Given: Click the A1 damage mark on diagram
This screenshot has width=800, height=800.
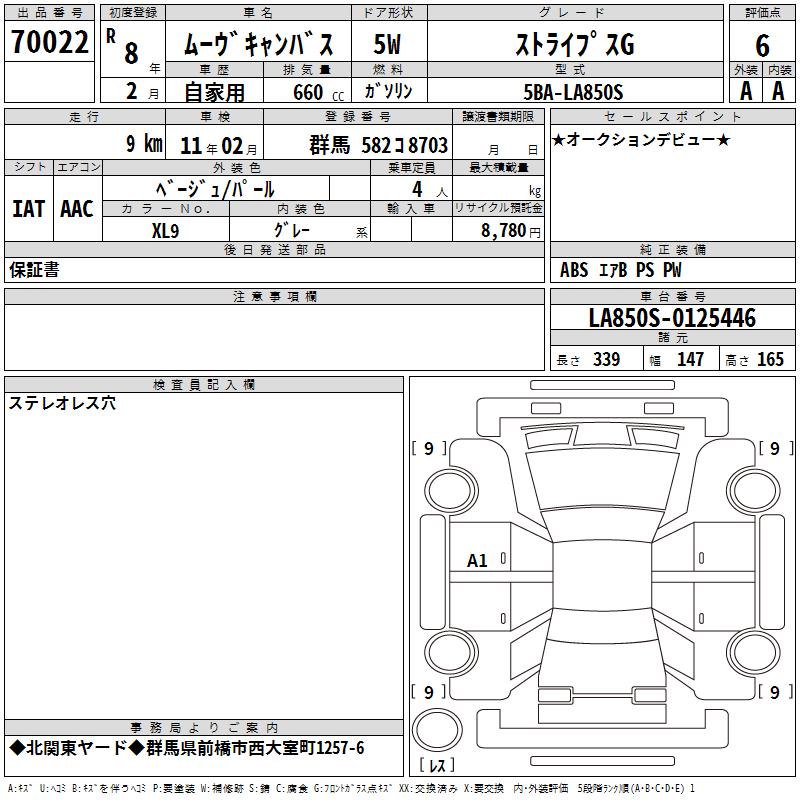Looking at the screenshot, I should click(x=477, y=561).
